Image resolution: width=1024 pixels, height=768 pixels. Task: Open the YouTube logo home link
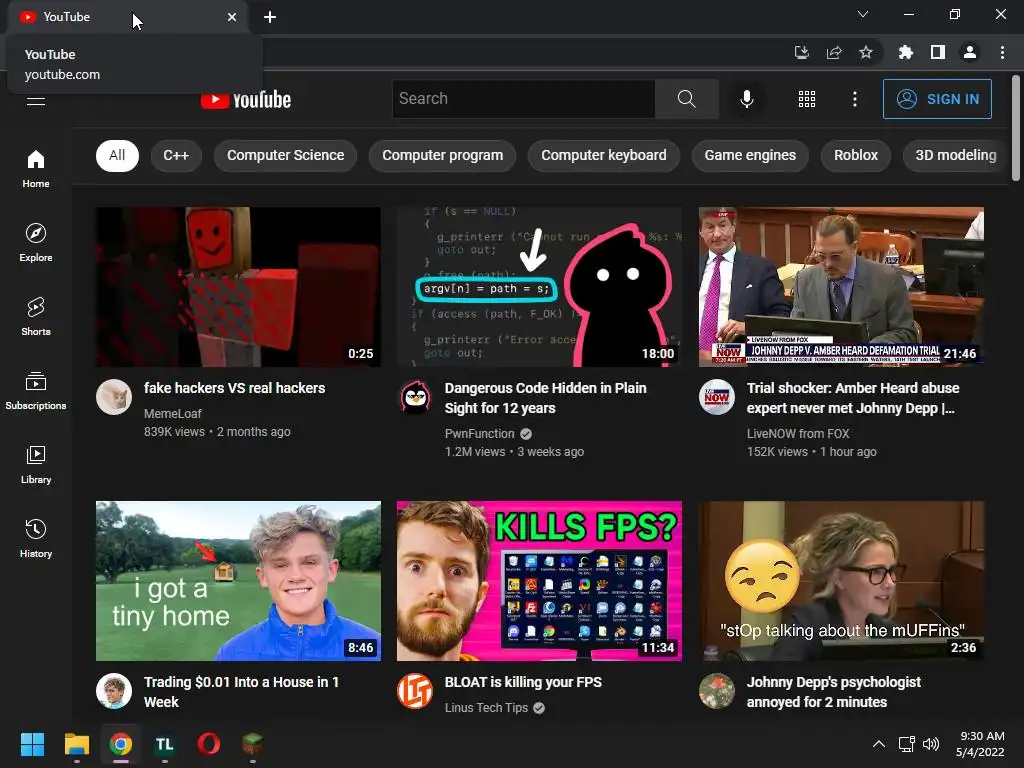[x=246, y=100]
